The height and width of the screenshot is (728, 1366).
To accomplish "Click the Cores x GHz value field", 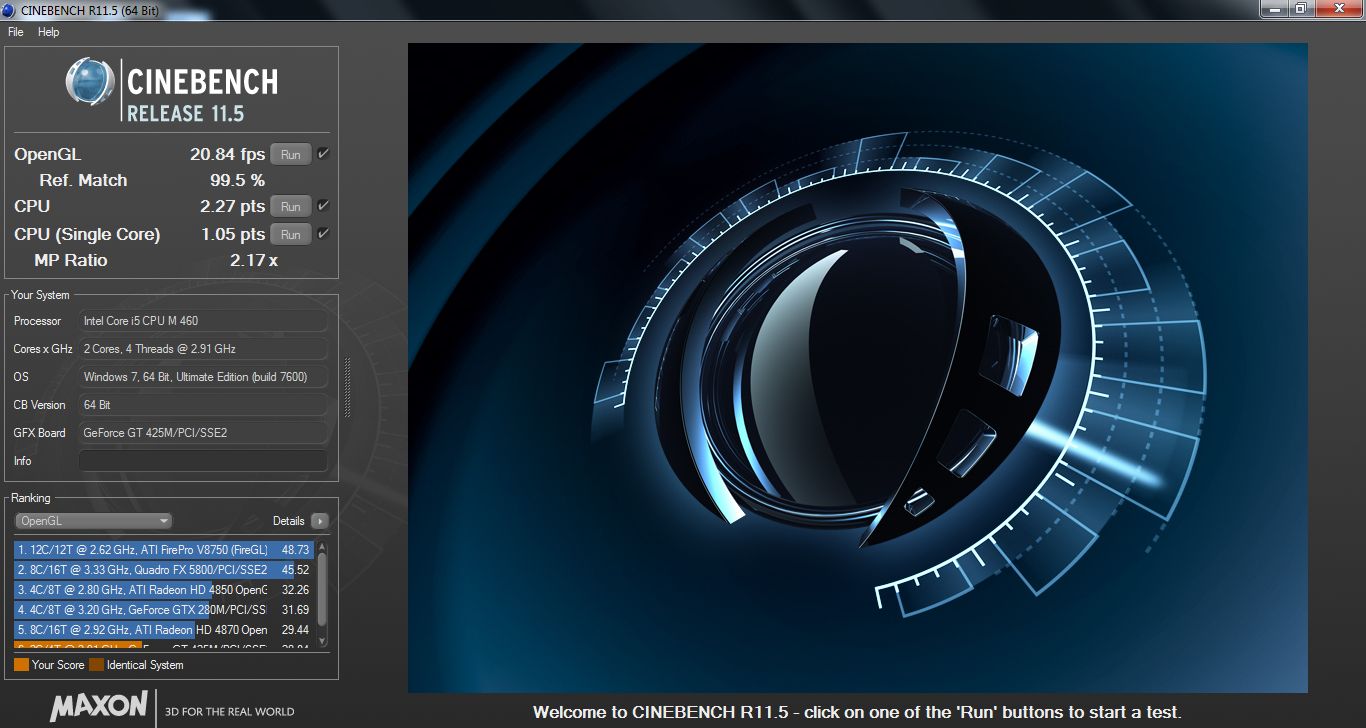I will (x=203, y=349).
